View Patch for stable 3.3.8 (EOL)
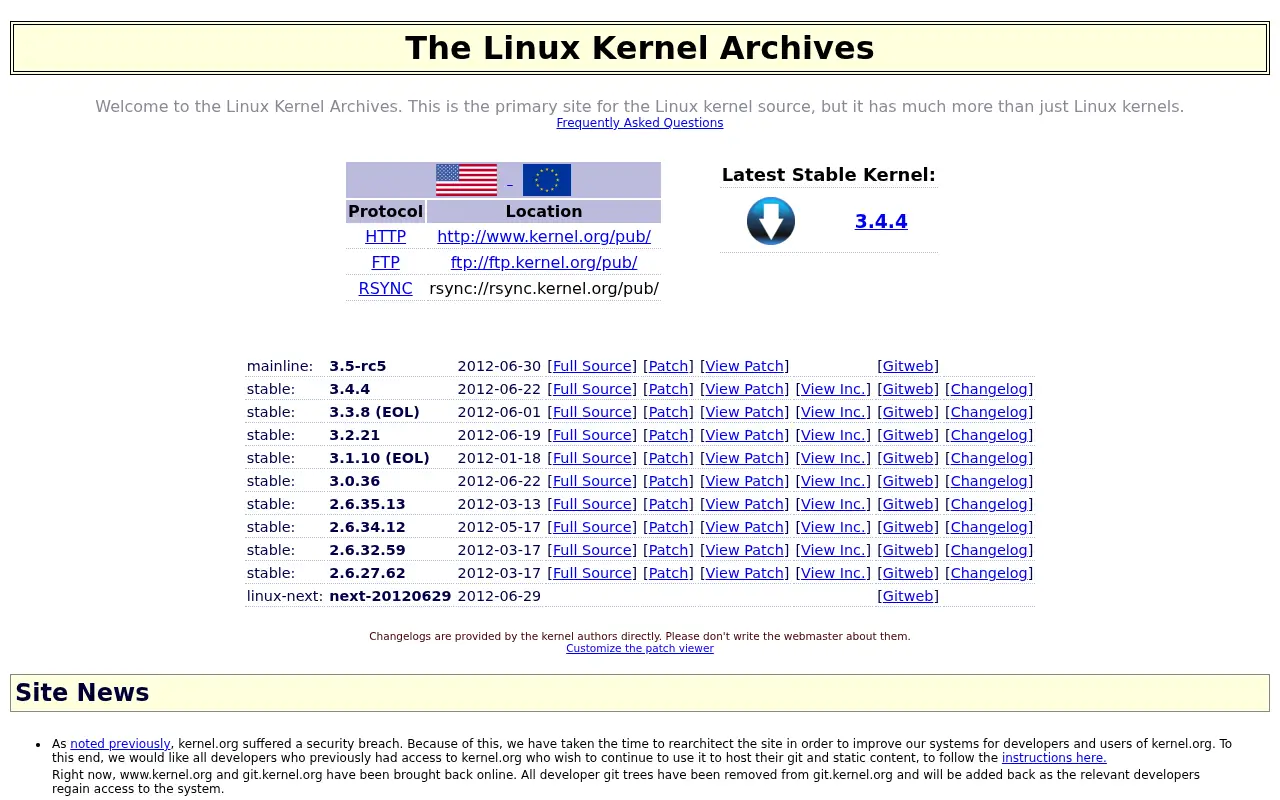 pos(744,412)
